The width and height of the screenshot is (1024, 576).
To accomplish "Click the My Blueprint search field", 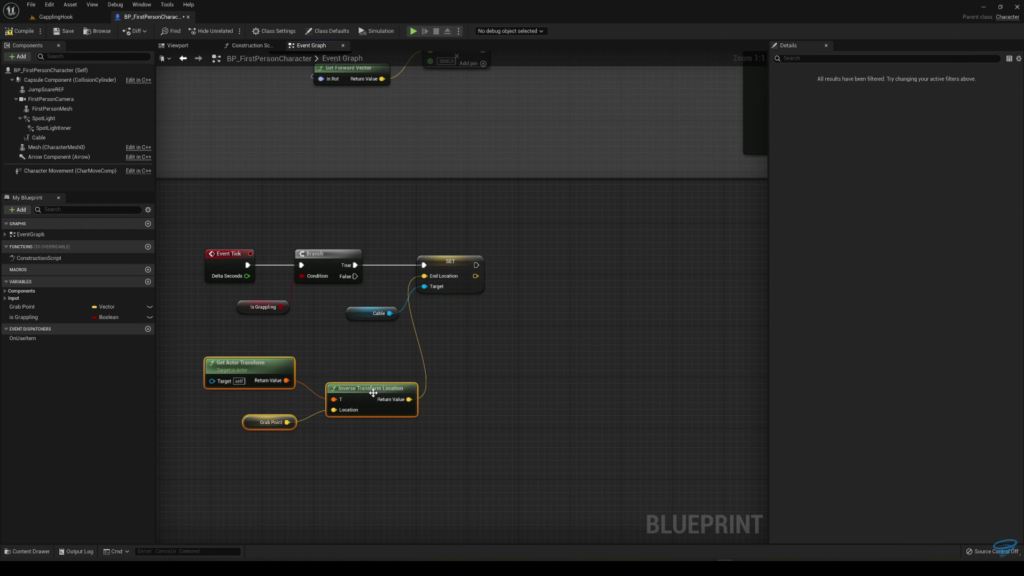I will coord(88,210).
